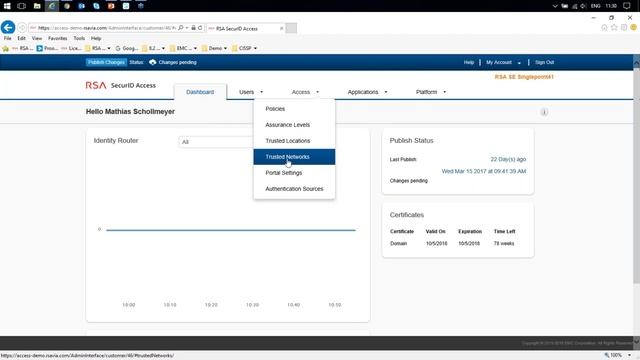Refresh the page with the reload icon
This screenshot has width=640, height=360.
tap(200, 28)
